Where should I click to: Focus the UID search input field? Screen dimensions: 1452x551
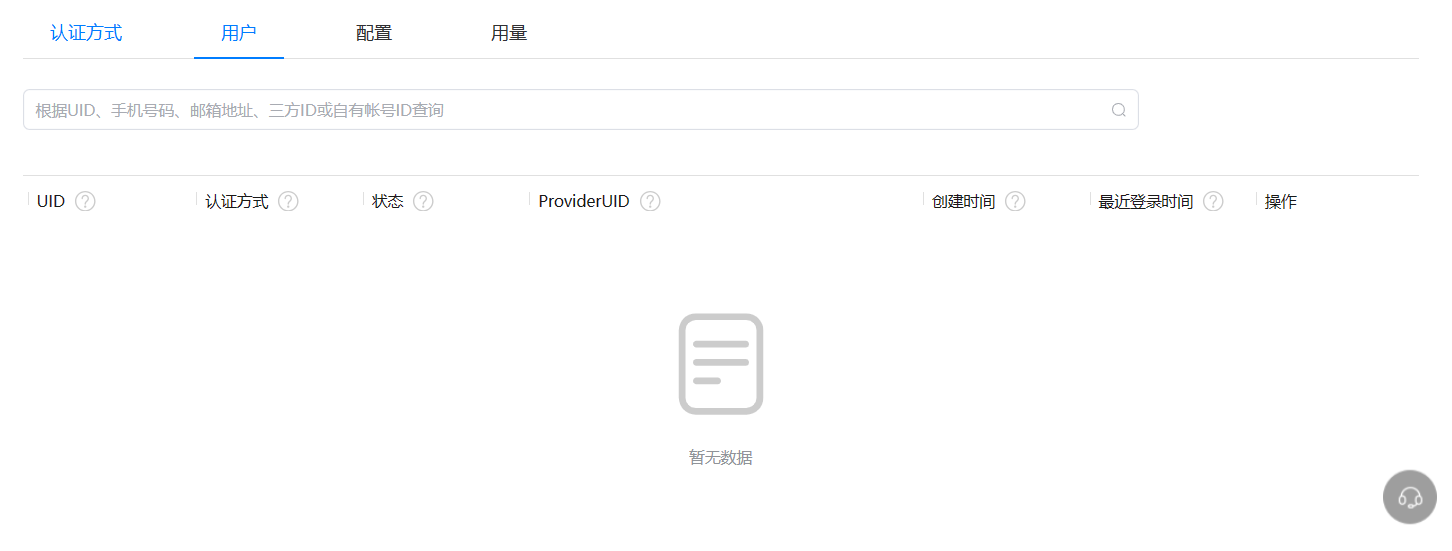click(x=580, y=110)
